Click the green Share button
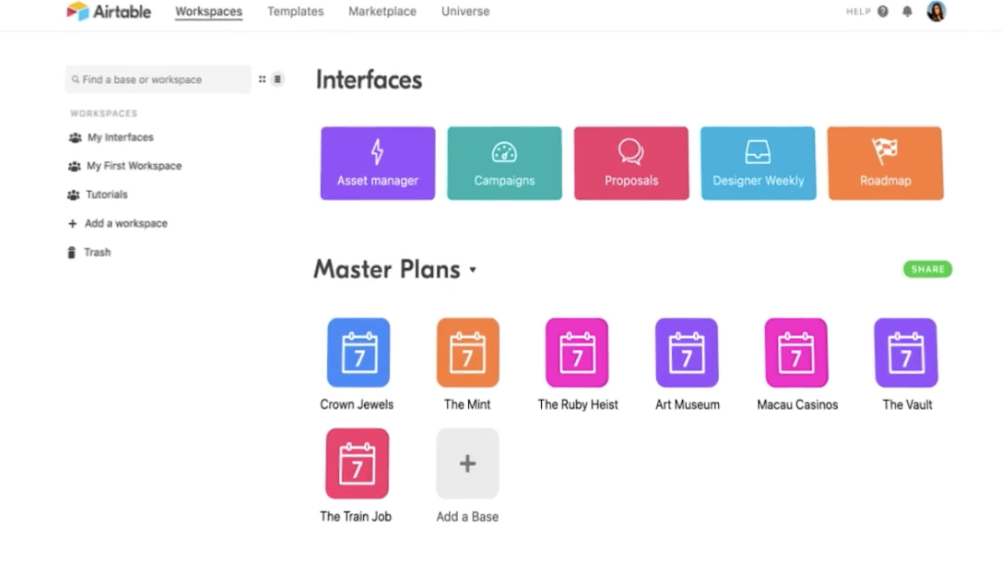This screenshot has width=1002, height=564. tap(927, 269)
